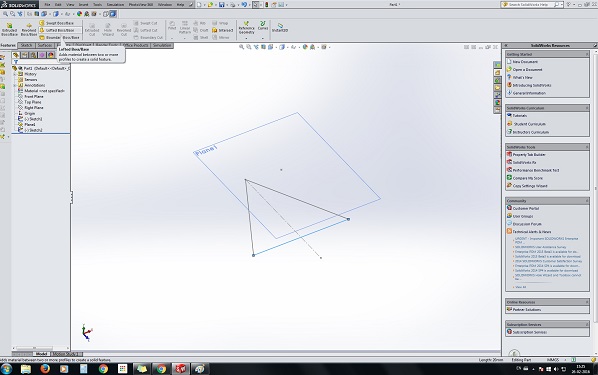Screen dimensions: 598x375
Task: Click the Revolved Boss/Base tool
Action: [x=28, y=29]
